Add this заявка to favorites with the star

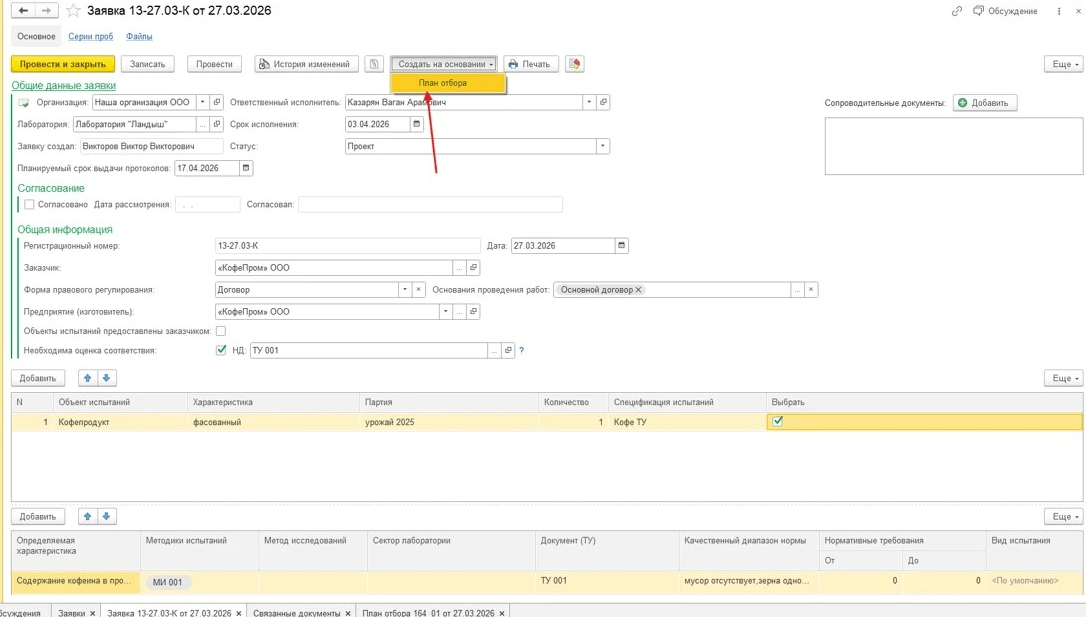click(x=73, y=10)
